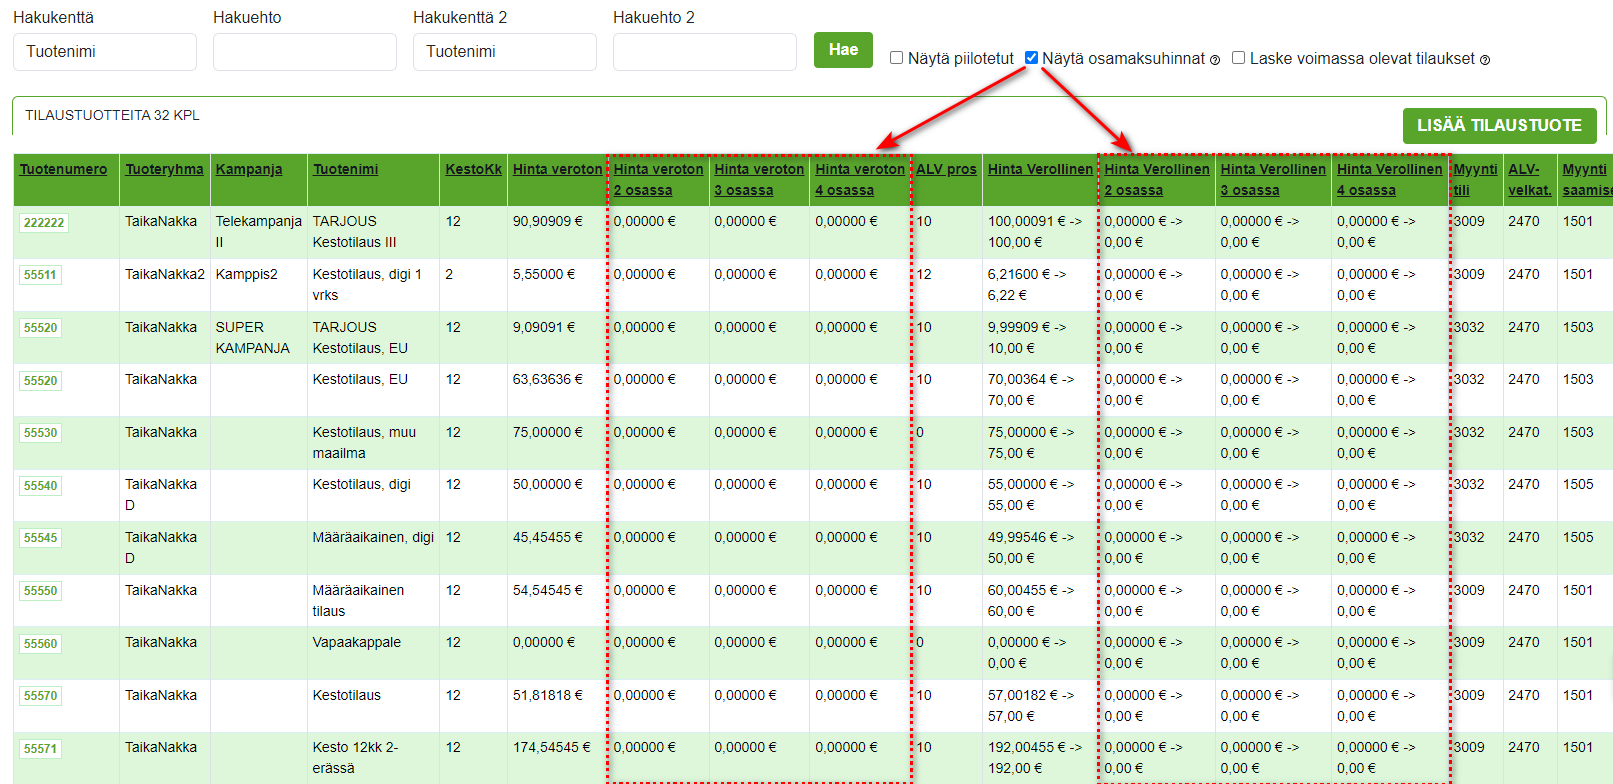The image size is (1613, 784).
Task: Sort by KestoKk column header
Action: [x=473, y=169]
